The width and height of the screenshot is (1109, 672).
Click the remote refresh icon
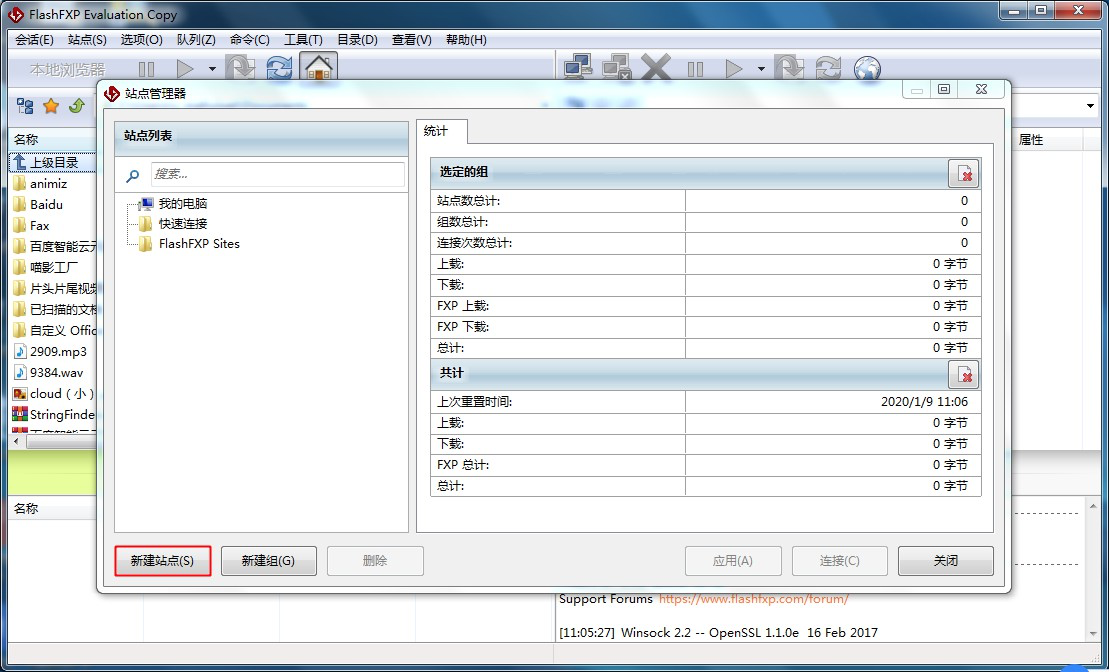point(828,69)
